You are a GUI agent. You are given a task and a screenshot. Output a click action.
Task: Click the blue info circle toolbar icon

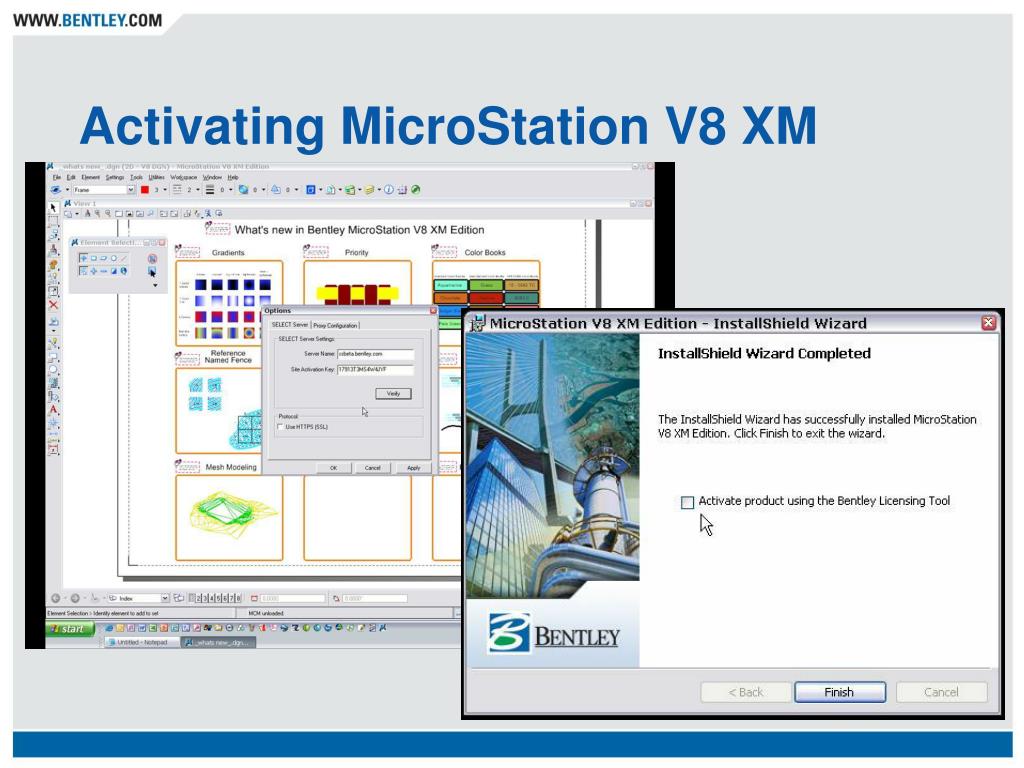click(x=389, y=189)
